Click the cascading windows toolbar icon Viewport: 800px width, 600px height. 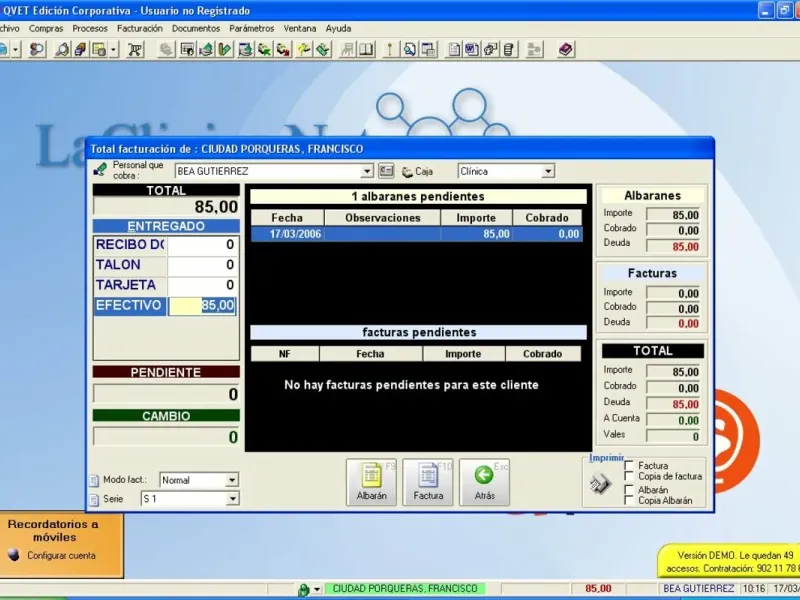click(x=428, y=49)
